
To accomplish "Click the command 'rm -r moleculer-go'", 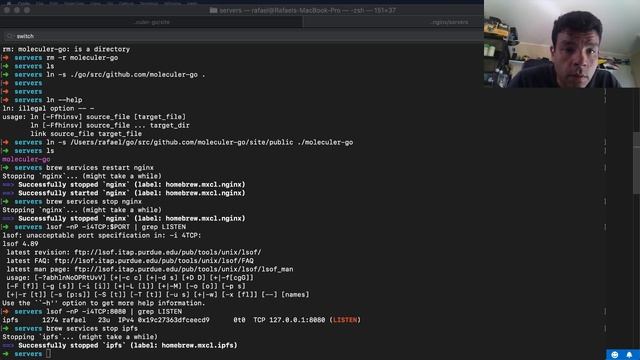I will (x=82, y=58).
